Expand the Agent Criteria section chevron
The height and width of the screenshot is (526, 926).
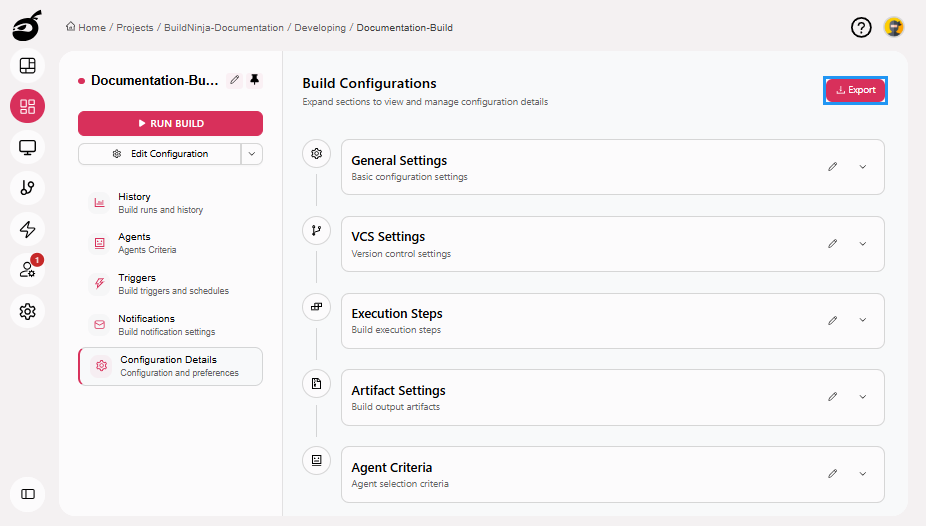coord(863,473)
